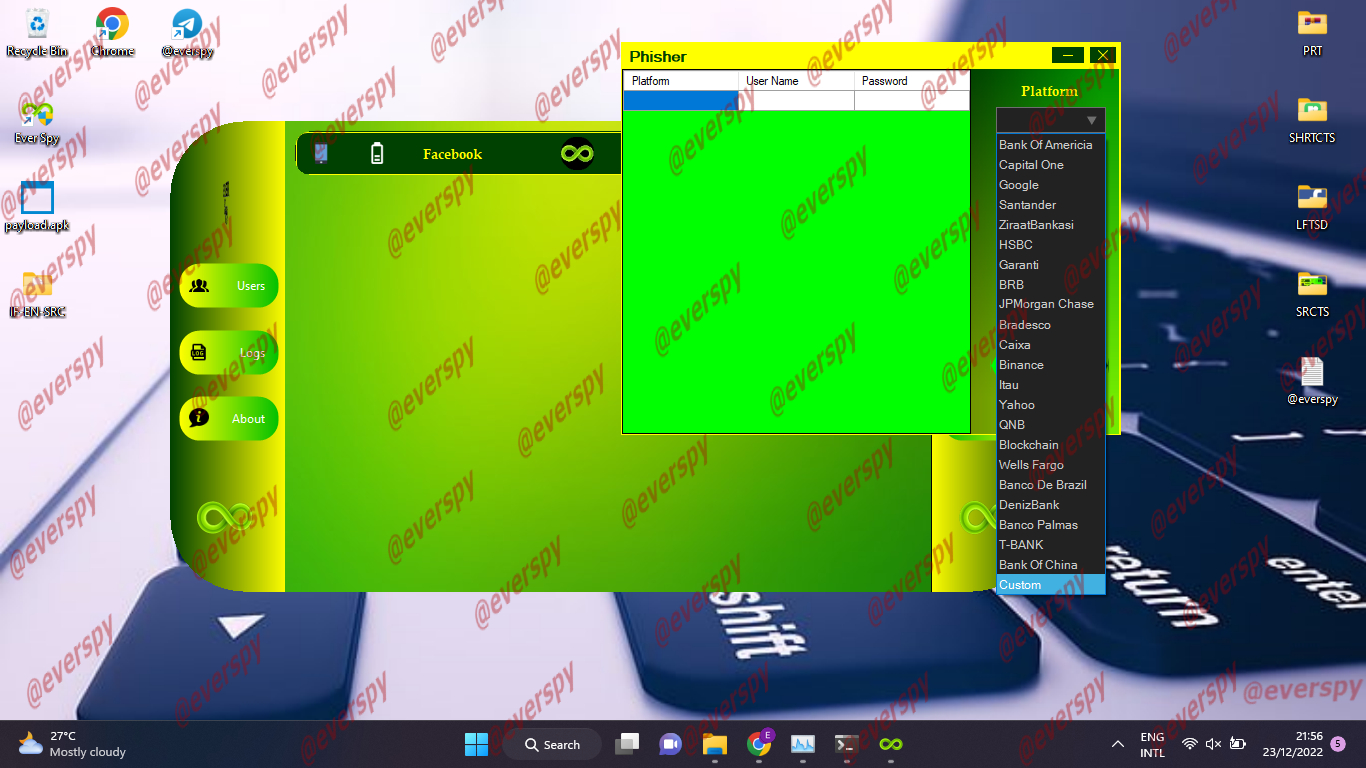Close the Phisher window
The height and width of the screenshot is (768, 1366).
tap(1102, 55)
